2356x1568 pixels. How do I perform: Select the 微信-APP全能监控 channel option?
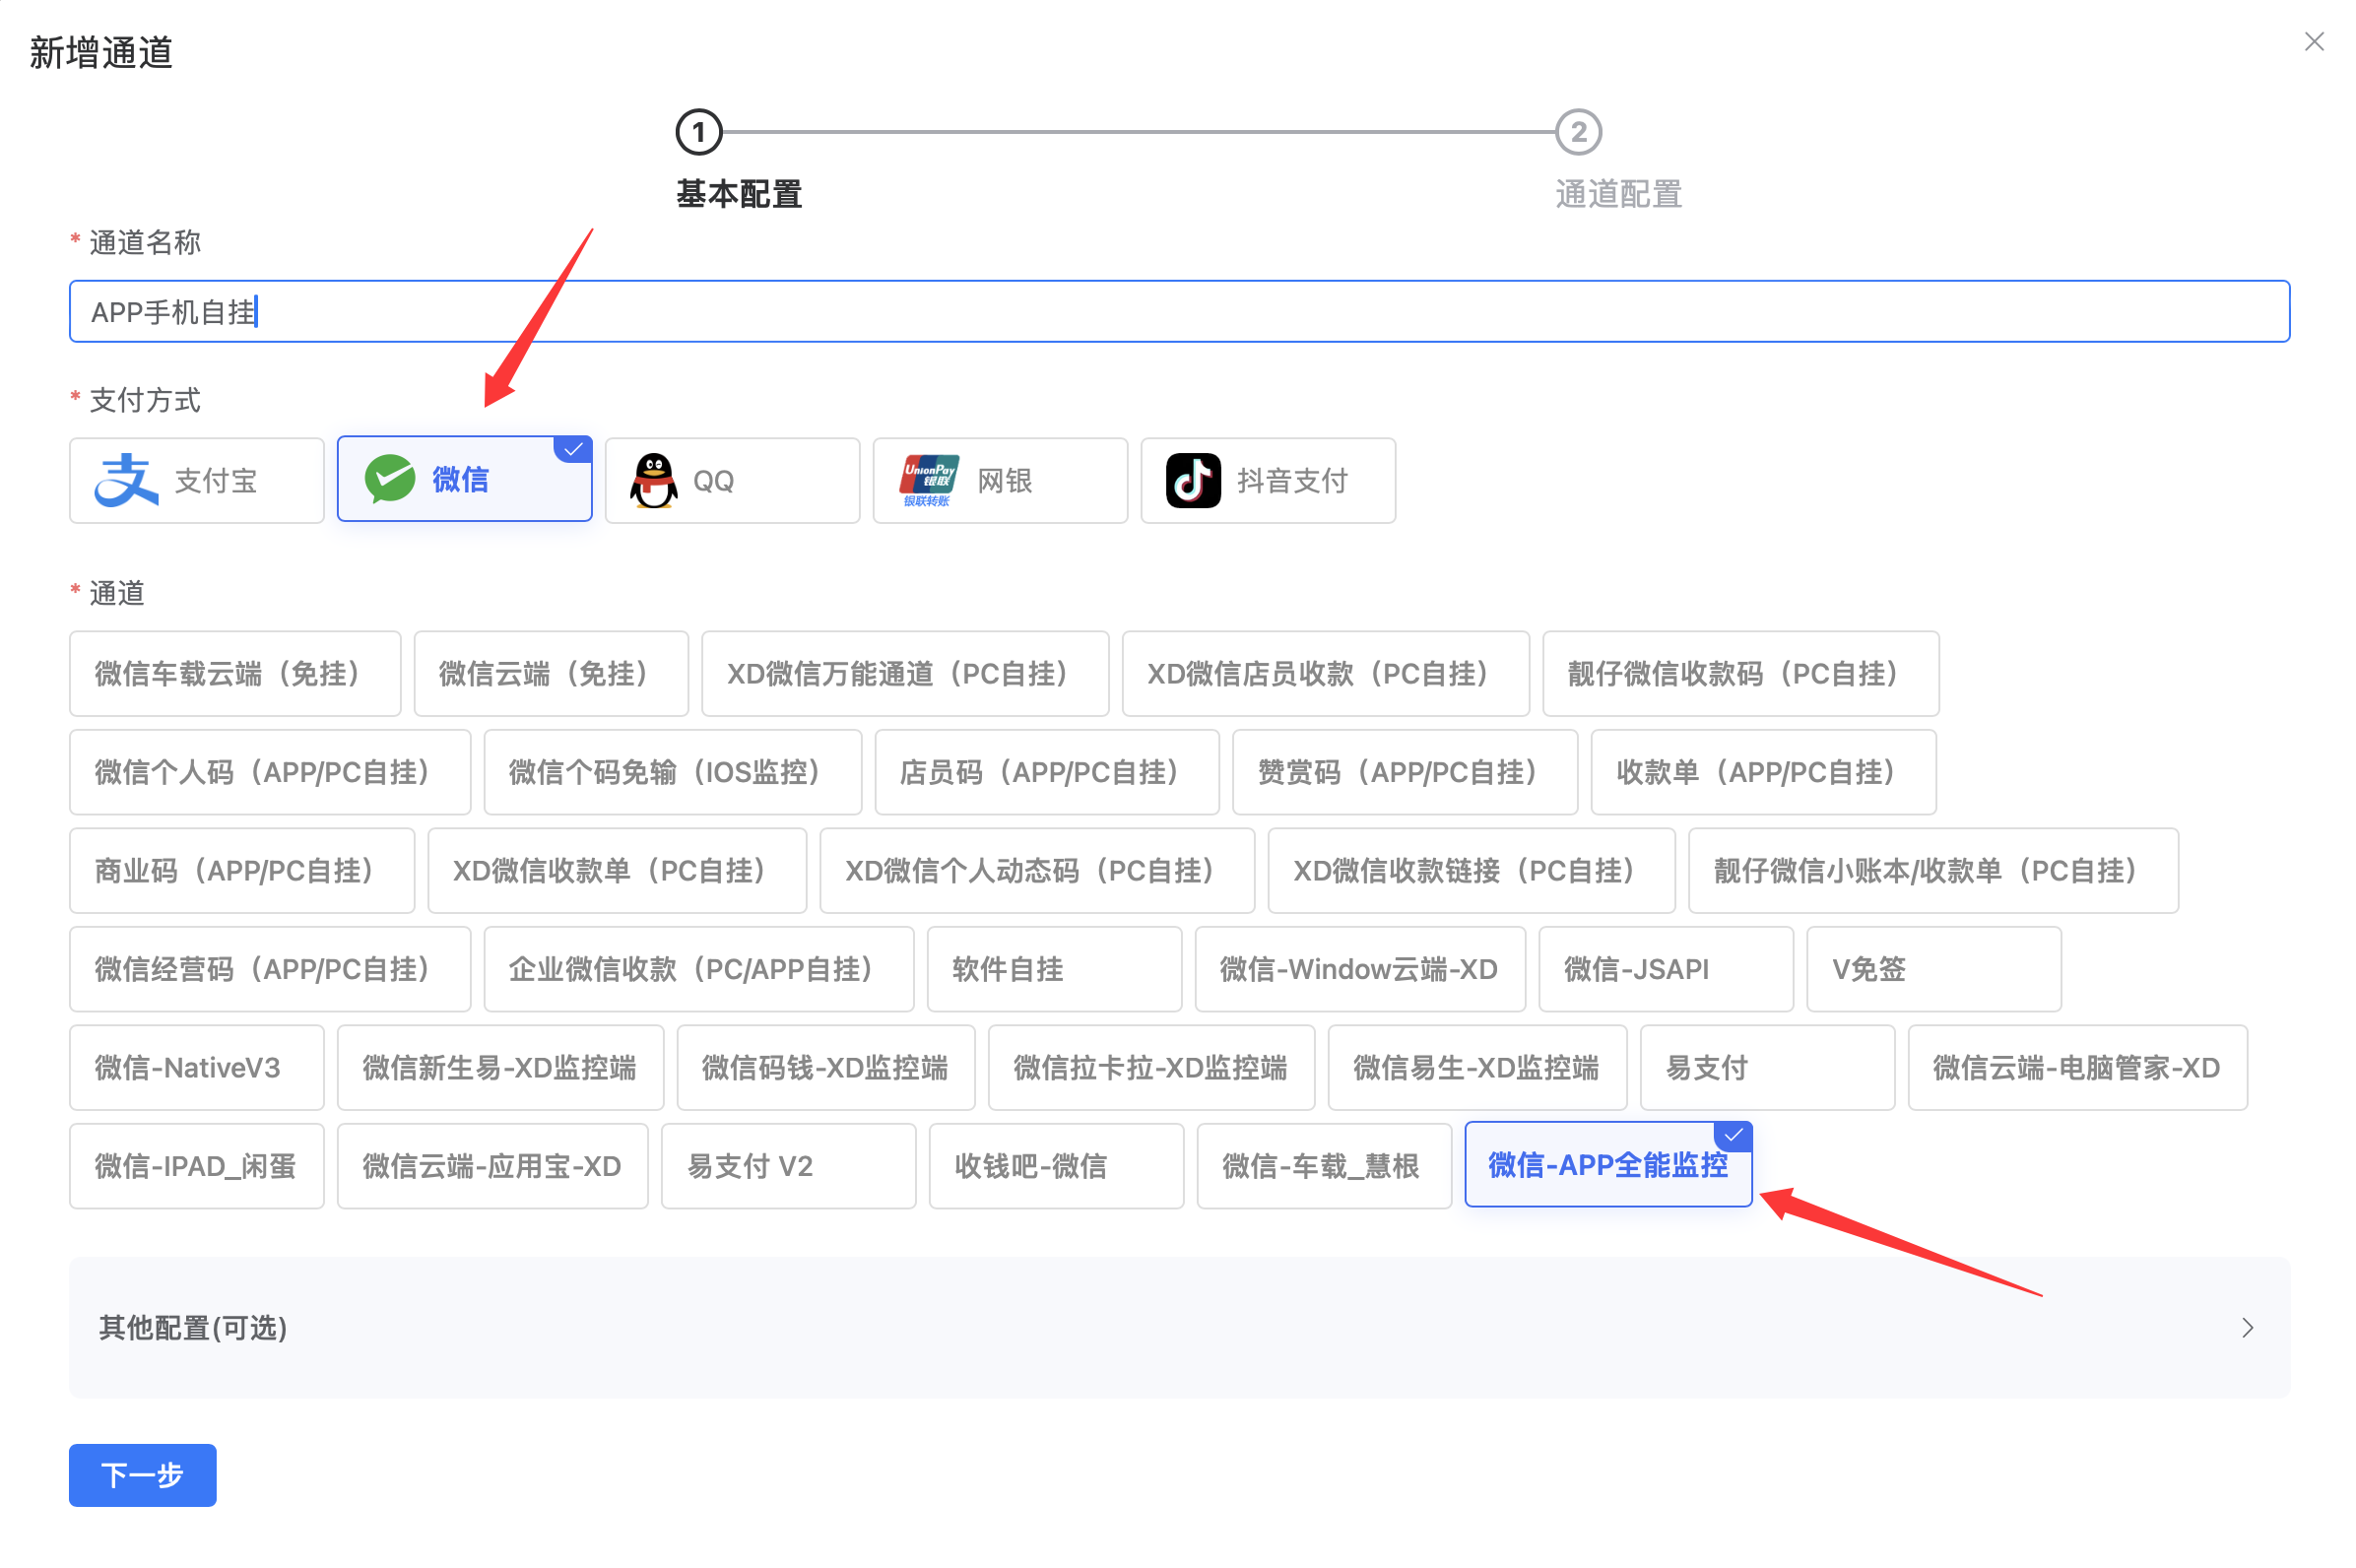(x=1608, y=1165)
